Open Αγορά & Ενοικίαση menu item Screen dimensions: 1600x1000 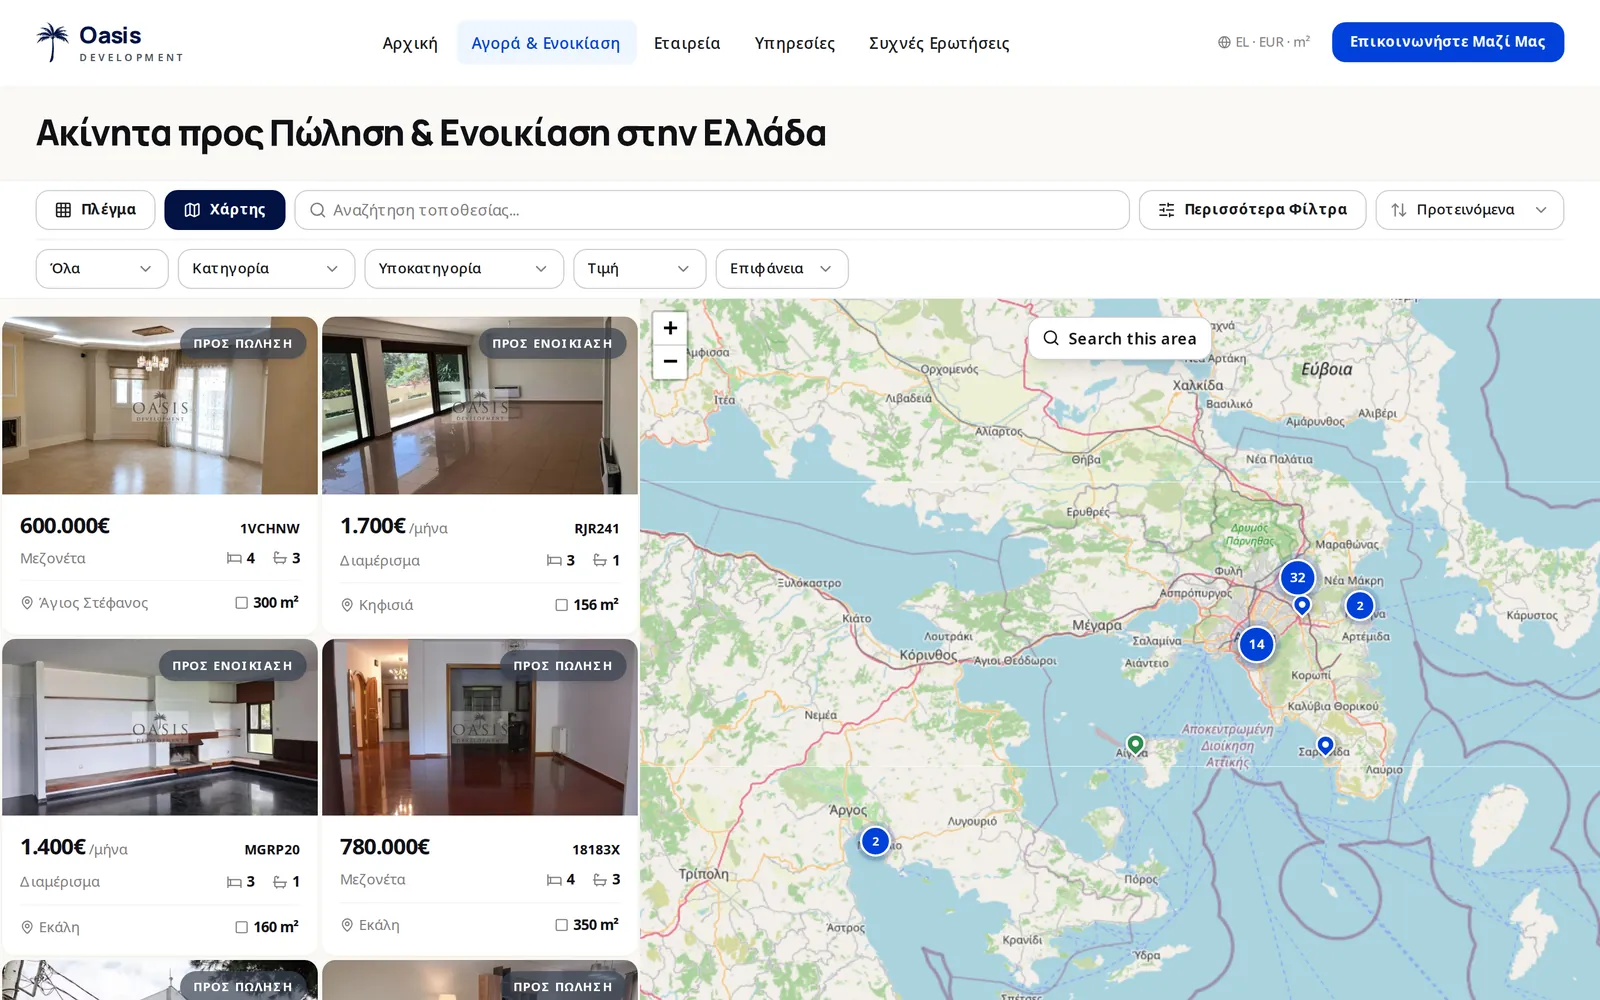(x=546, y=43)
